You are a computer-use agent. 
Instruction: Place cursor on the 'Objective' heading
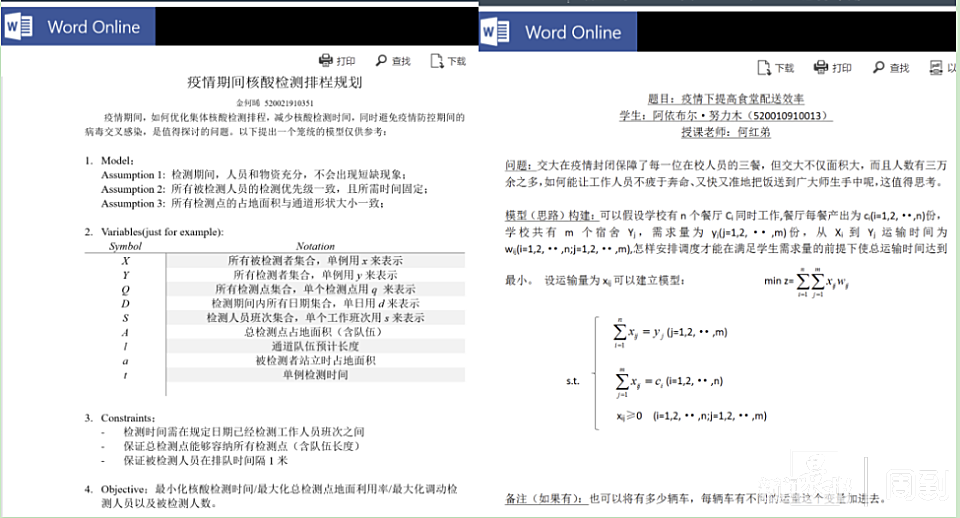pos(125,488)
